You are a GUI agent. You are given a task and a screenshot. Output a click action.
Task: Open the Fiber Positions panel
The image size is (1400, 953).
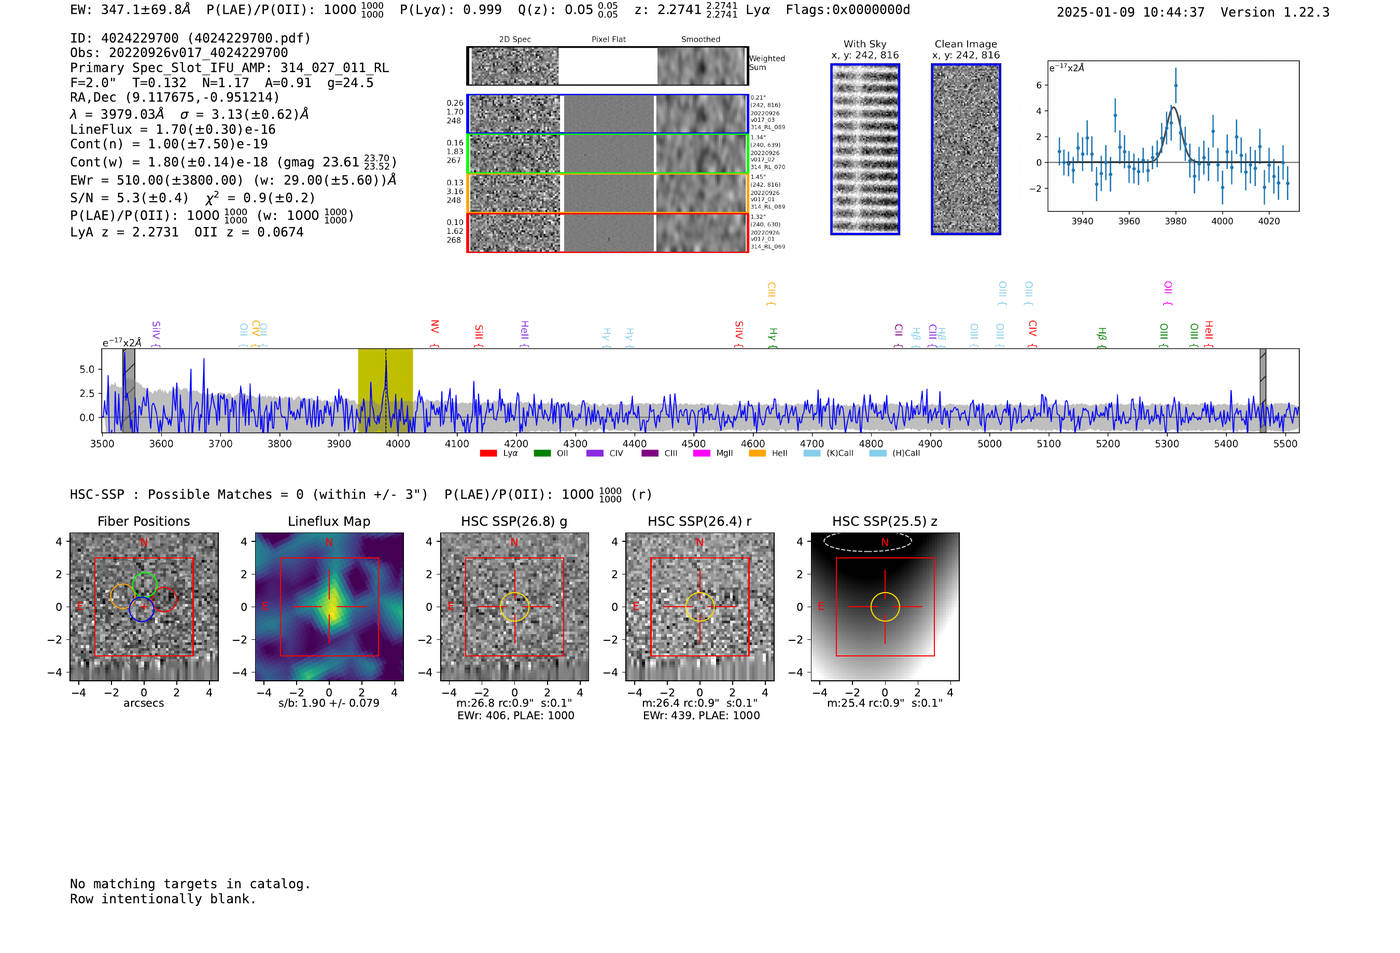tap(144, 607)
